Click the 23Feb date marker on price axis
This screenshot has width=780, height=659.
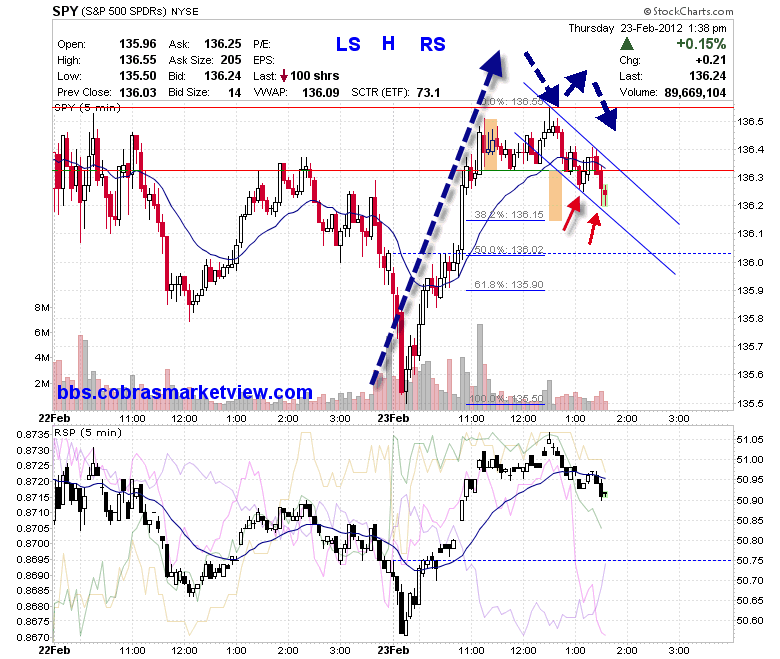tap(393, 418)
